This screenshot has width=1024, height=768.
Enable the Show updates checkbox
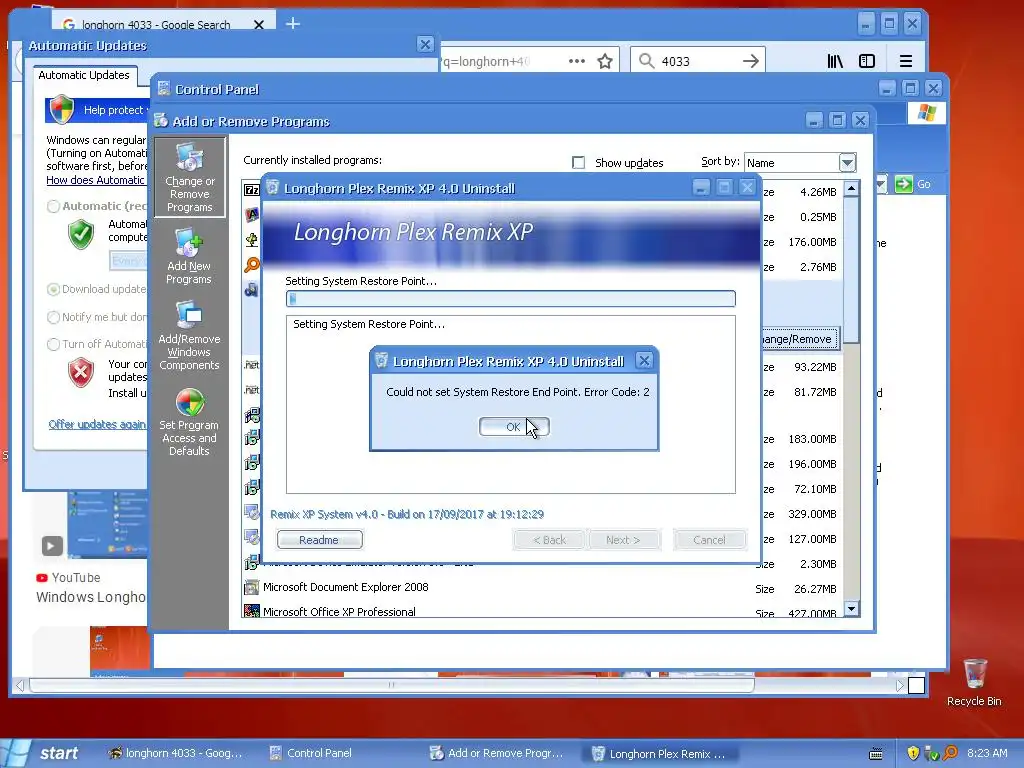point(578,162)
